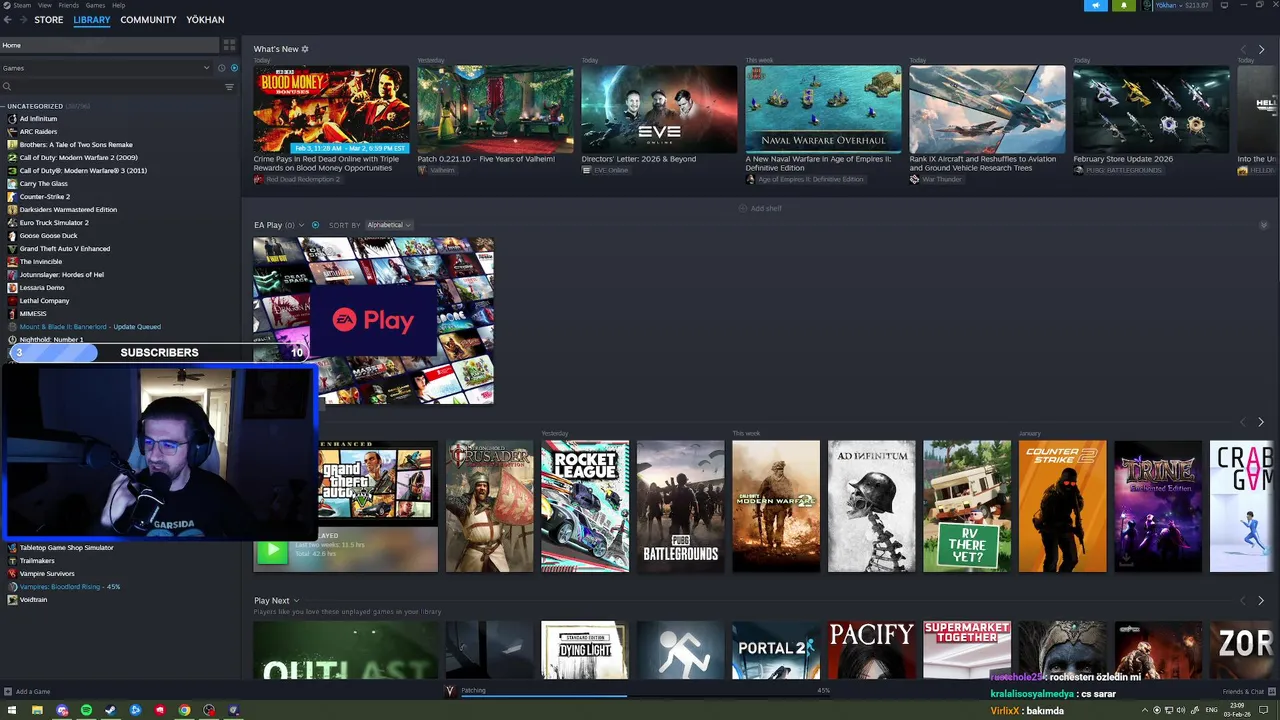Toggle sort by recent activity clock
The width and height of the screenshot is (1280, 720).
point(221,68)
